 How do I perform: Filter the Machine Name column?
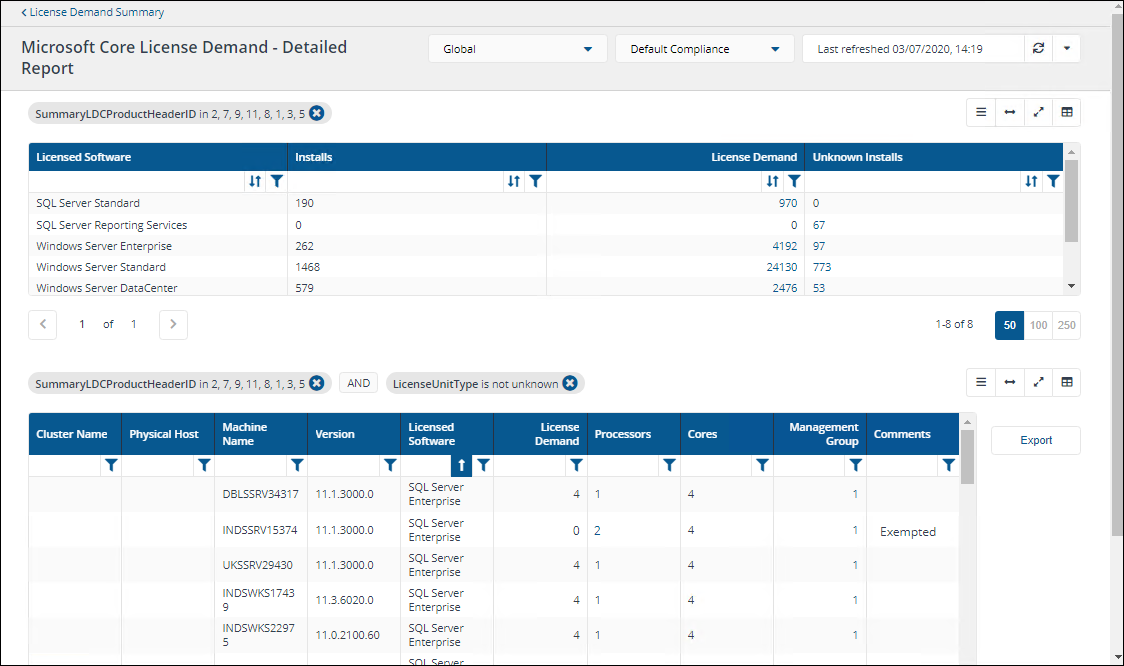(x=297, y=465)
